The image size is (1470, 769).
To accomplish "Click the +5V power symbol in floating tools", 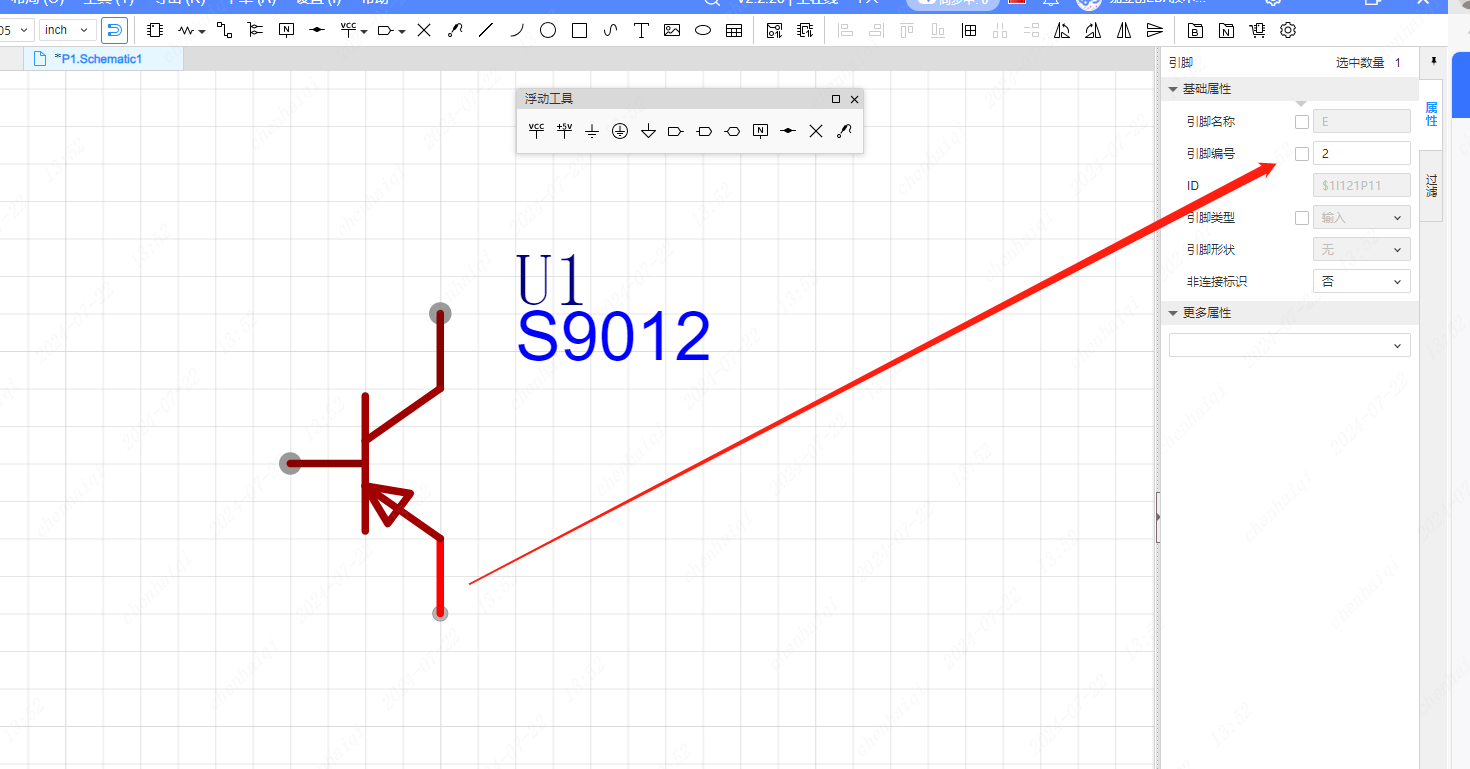I will click(x=564, y=131).
